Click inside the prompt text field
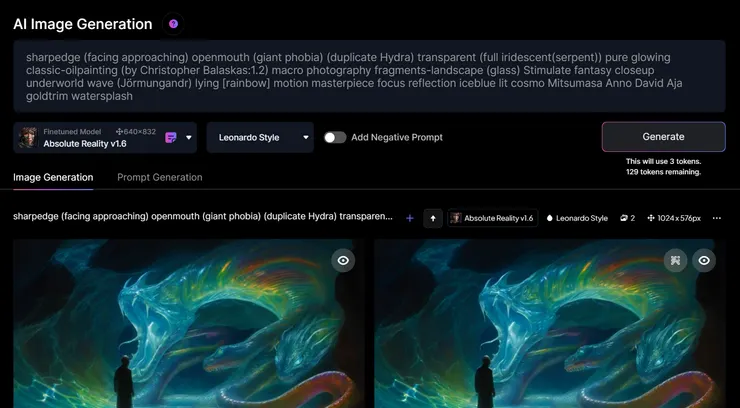This screenshot has width=740, height=408. [369, 76]
